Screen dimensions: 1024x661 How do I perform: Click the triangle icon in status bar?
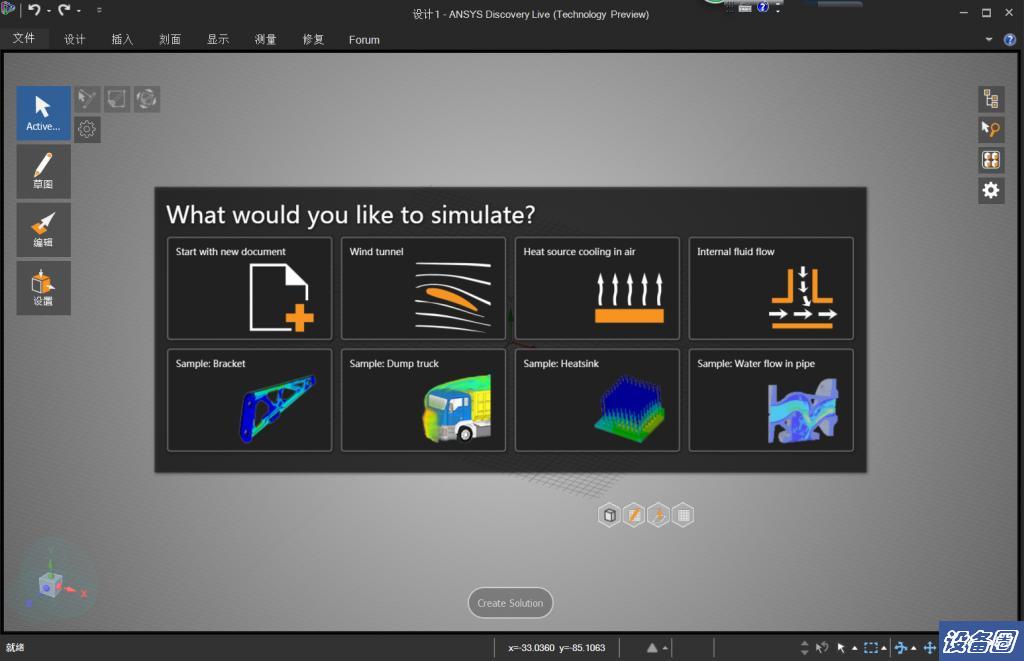pos(652,647)
